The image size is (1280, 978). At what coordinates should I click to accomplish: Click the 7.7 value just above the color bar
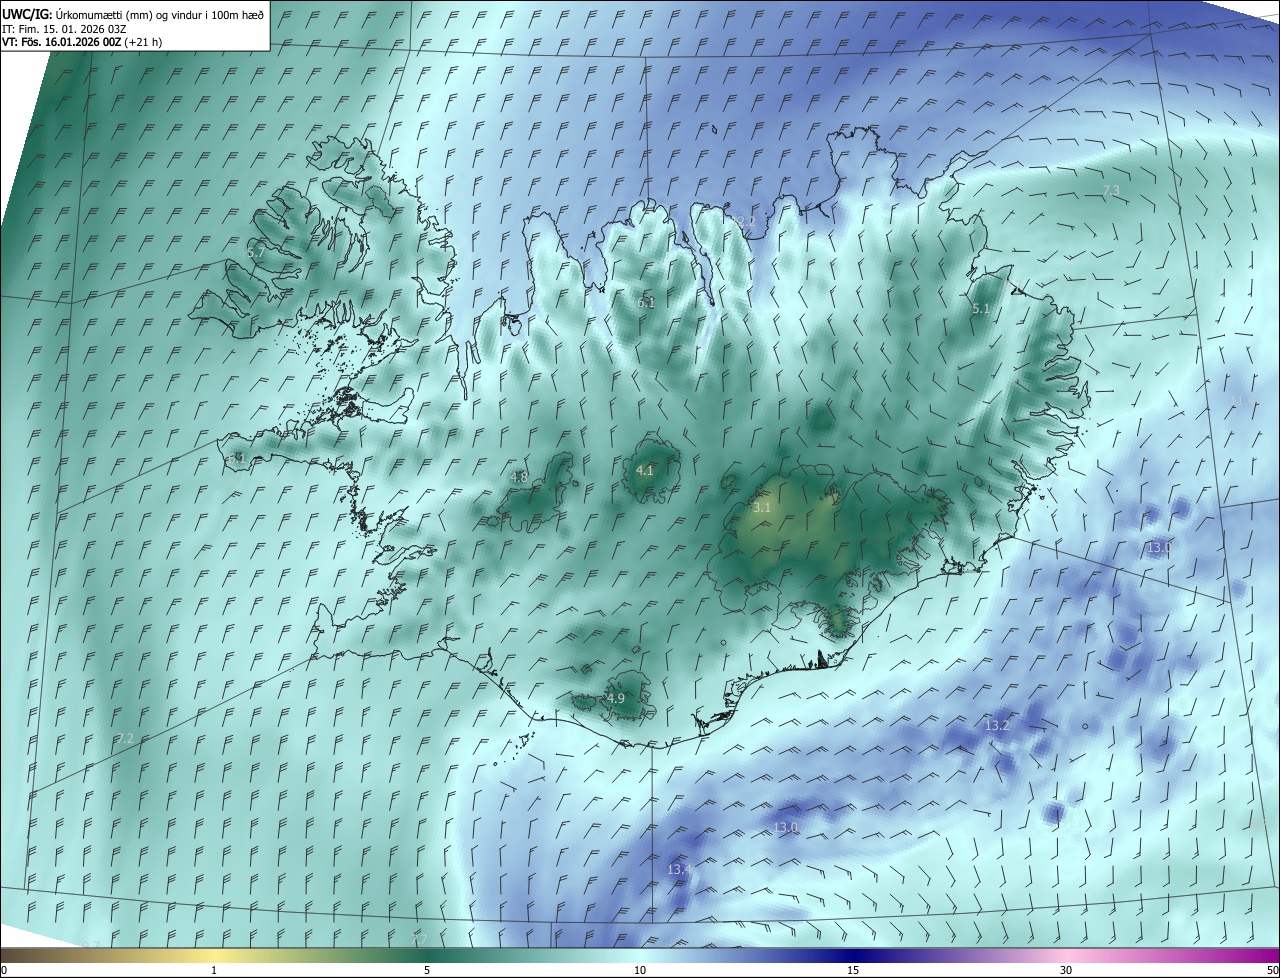click(x=419, y=939)
